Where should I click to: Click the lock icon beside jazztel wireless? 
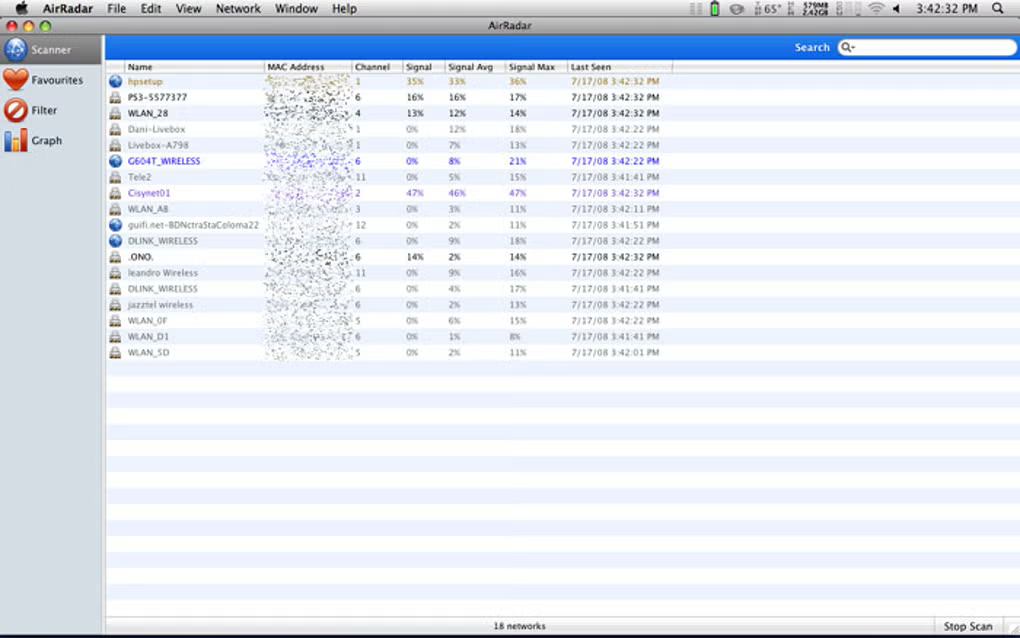point(115,304)
